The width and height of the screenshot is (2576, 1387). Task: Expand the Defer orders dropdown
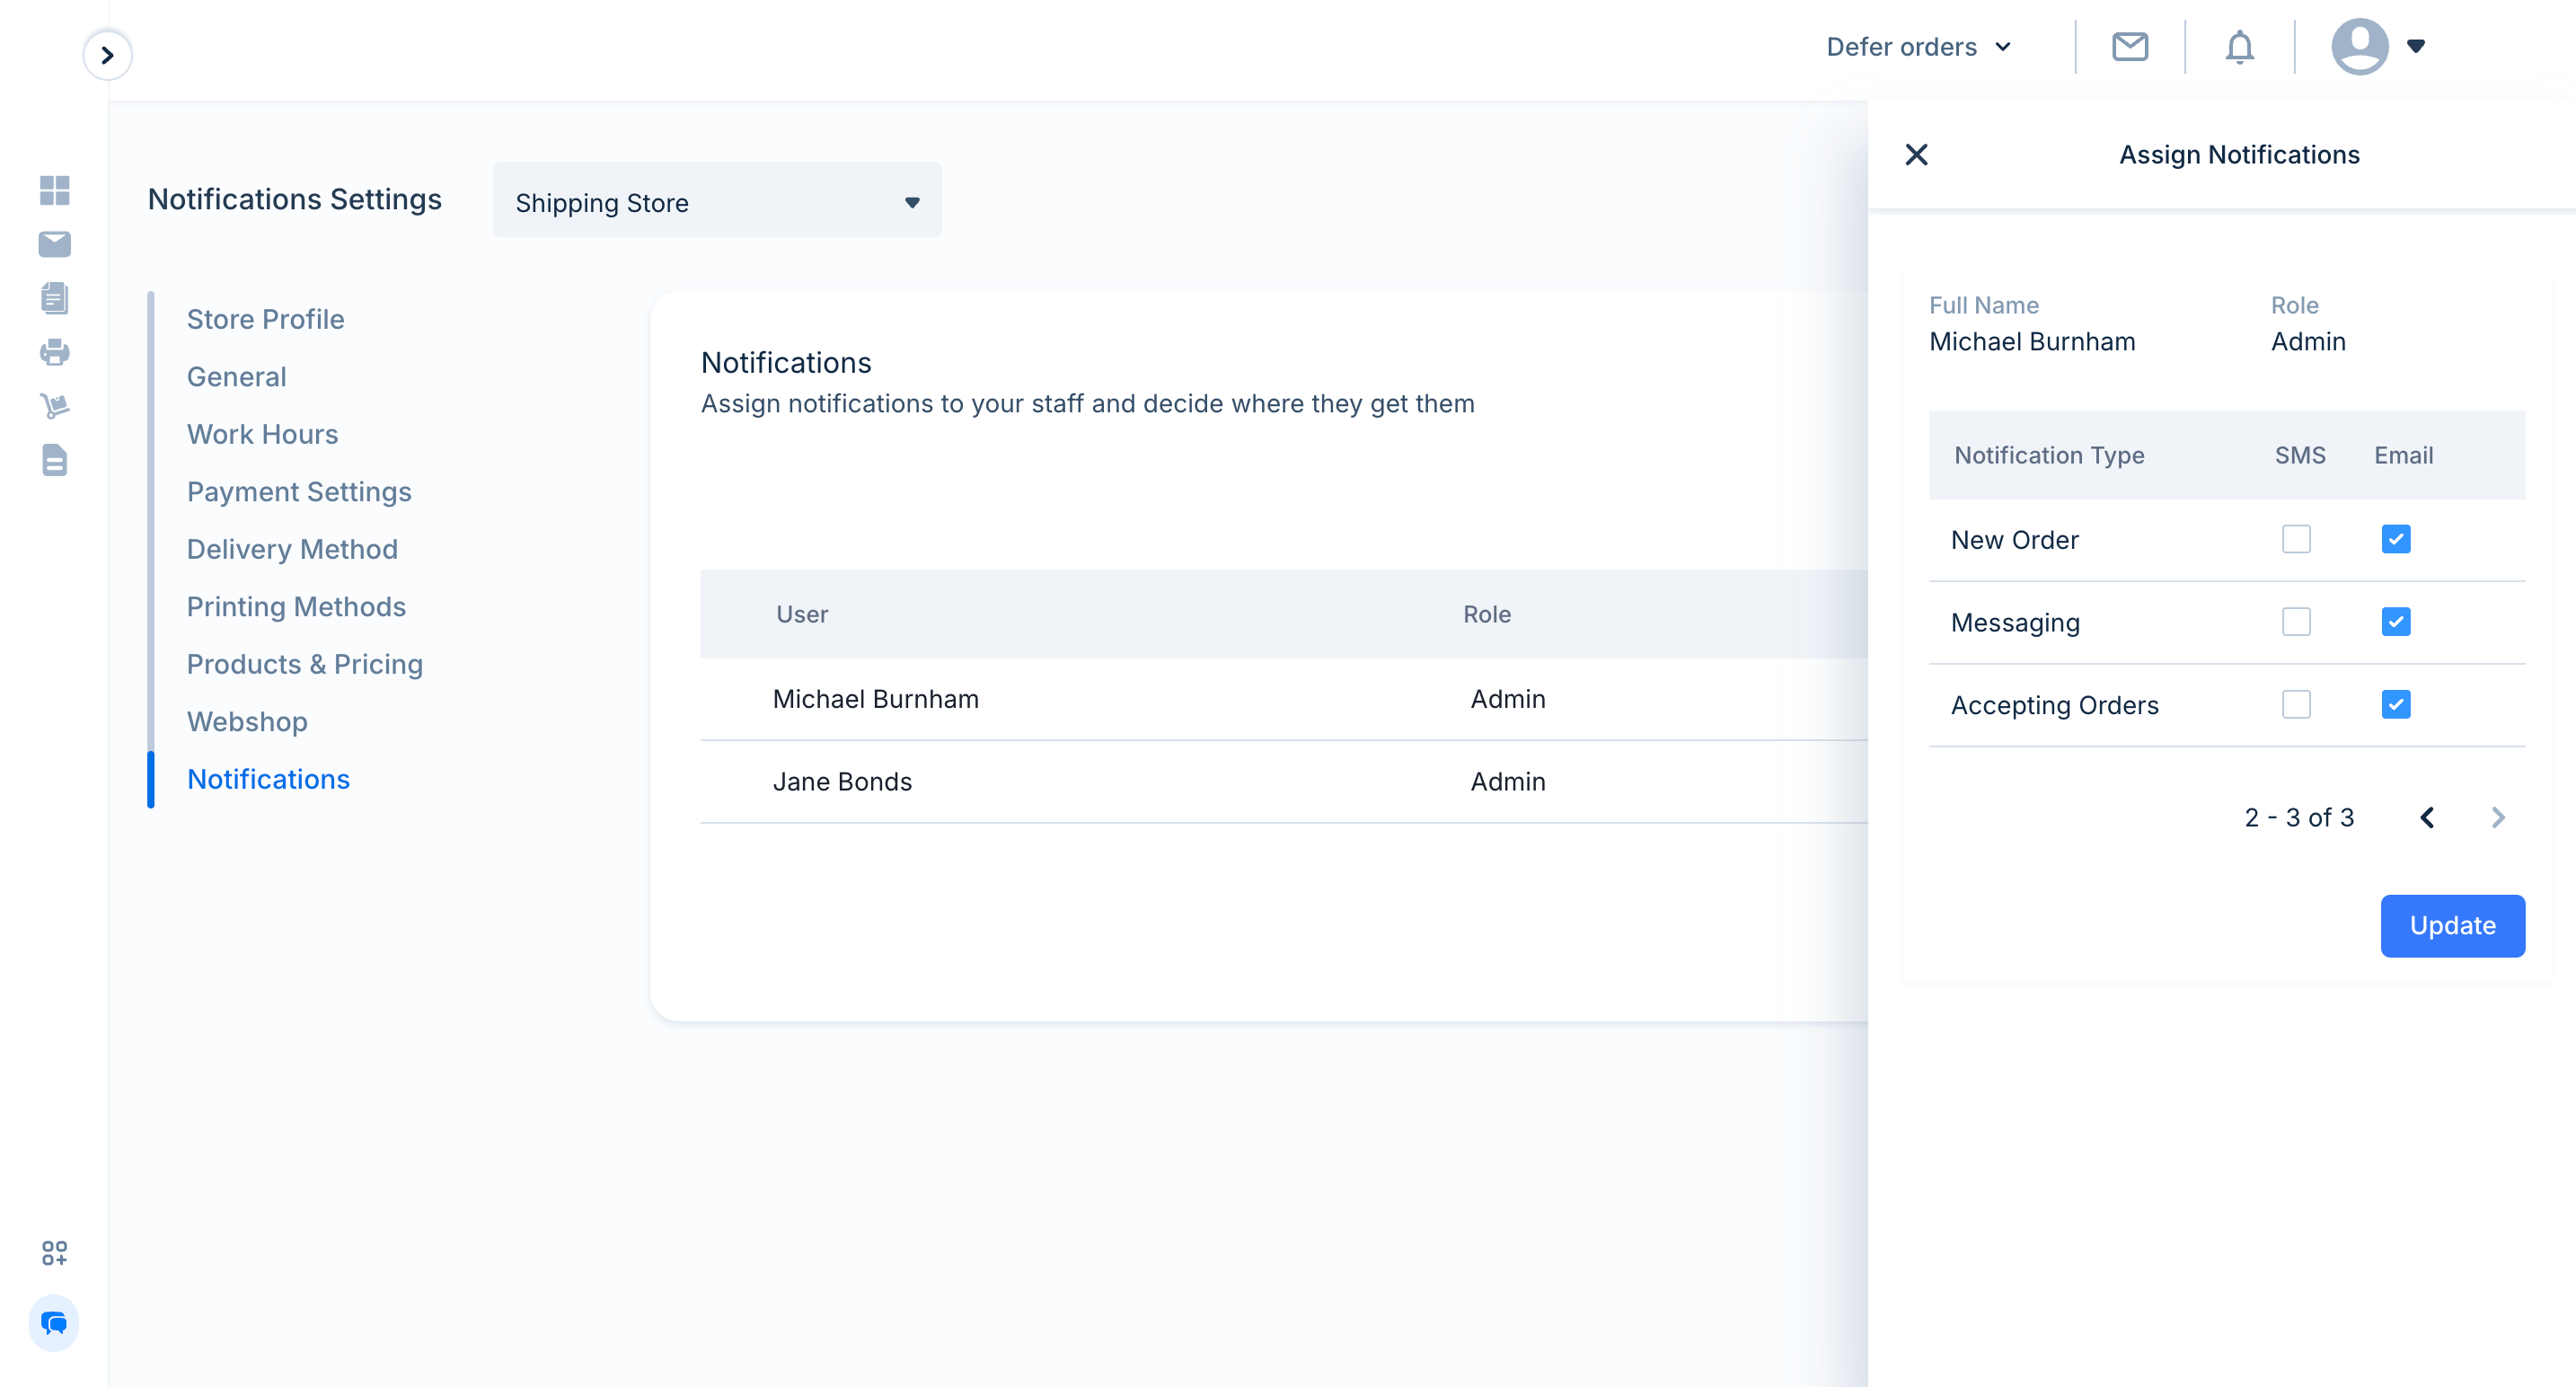click(x=1918, y=47)
